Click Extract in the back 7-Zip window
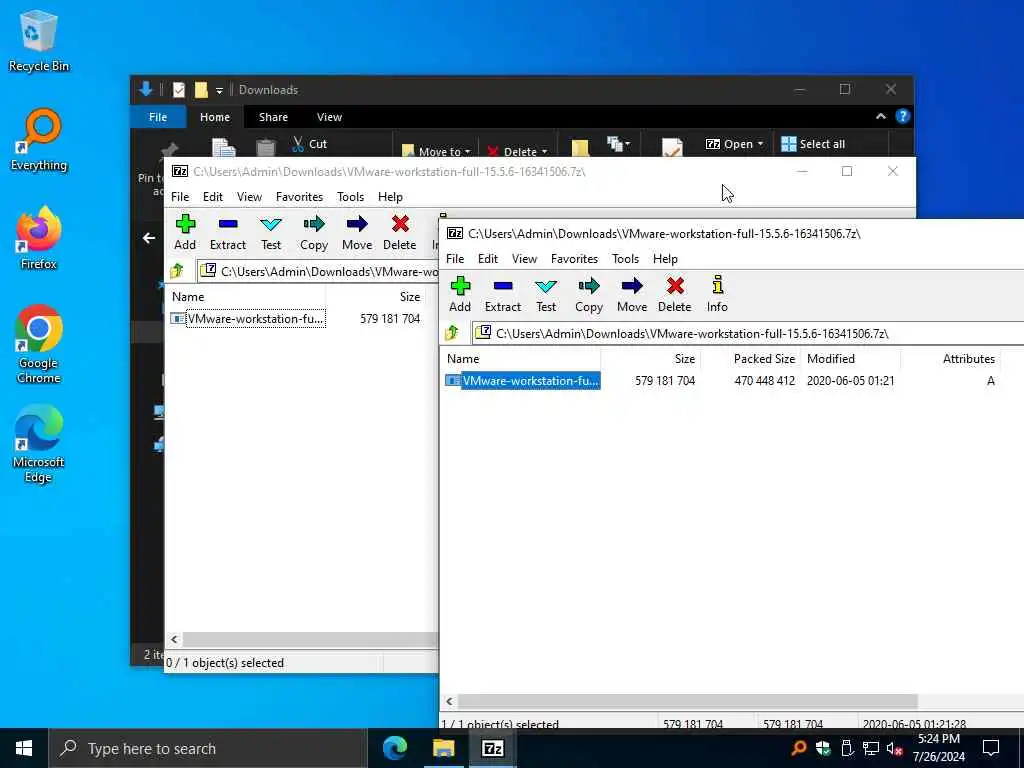 tap(228, 232)
